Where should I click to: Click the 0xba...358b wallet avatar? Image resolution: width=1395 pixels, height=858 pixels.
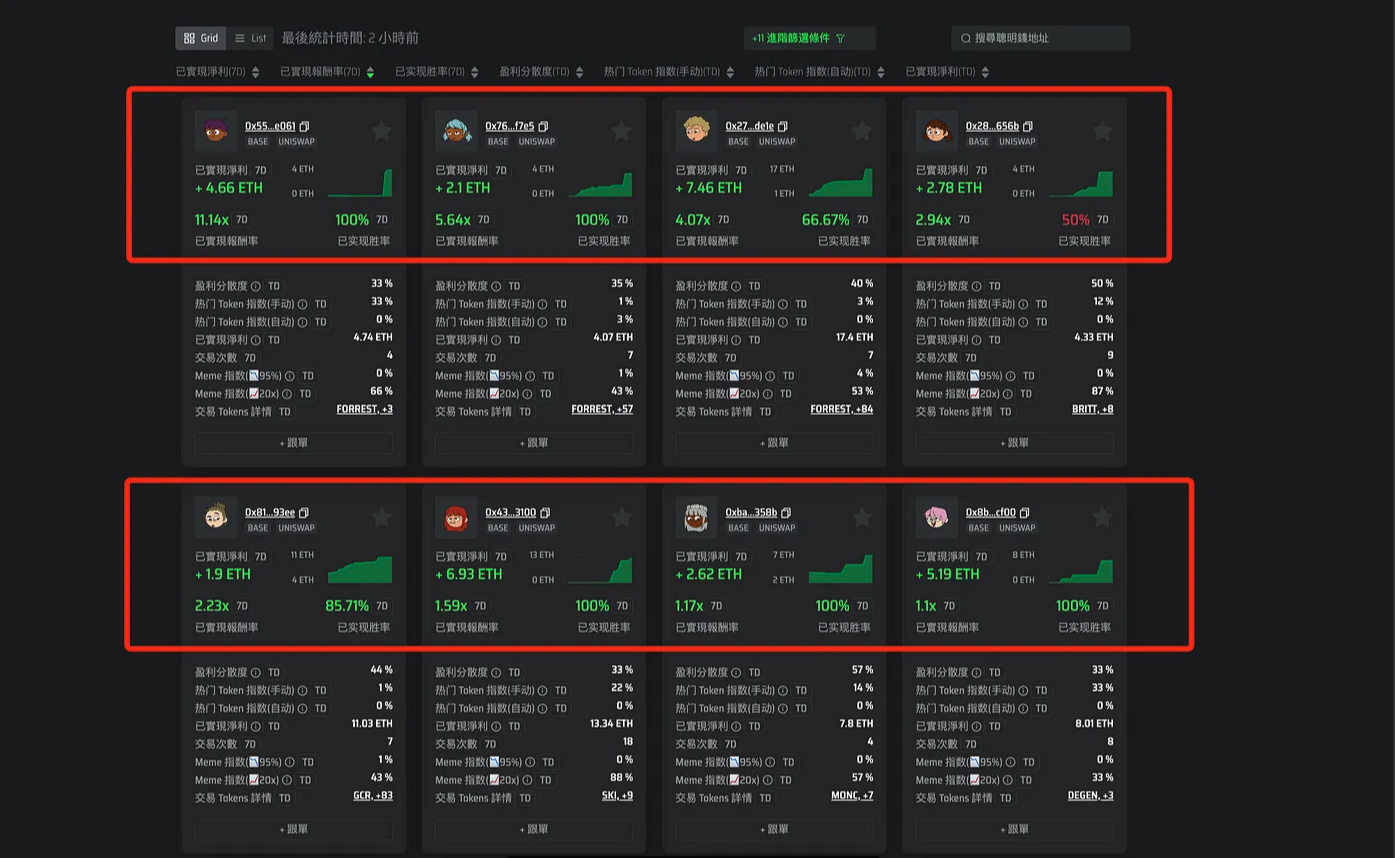pyautogui.click(x=696, y=518)
